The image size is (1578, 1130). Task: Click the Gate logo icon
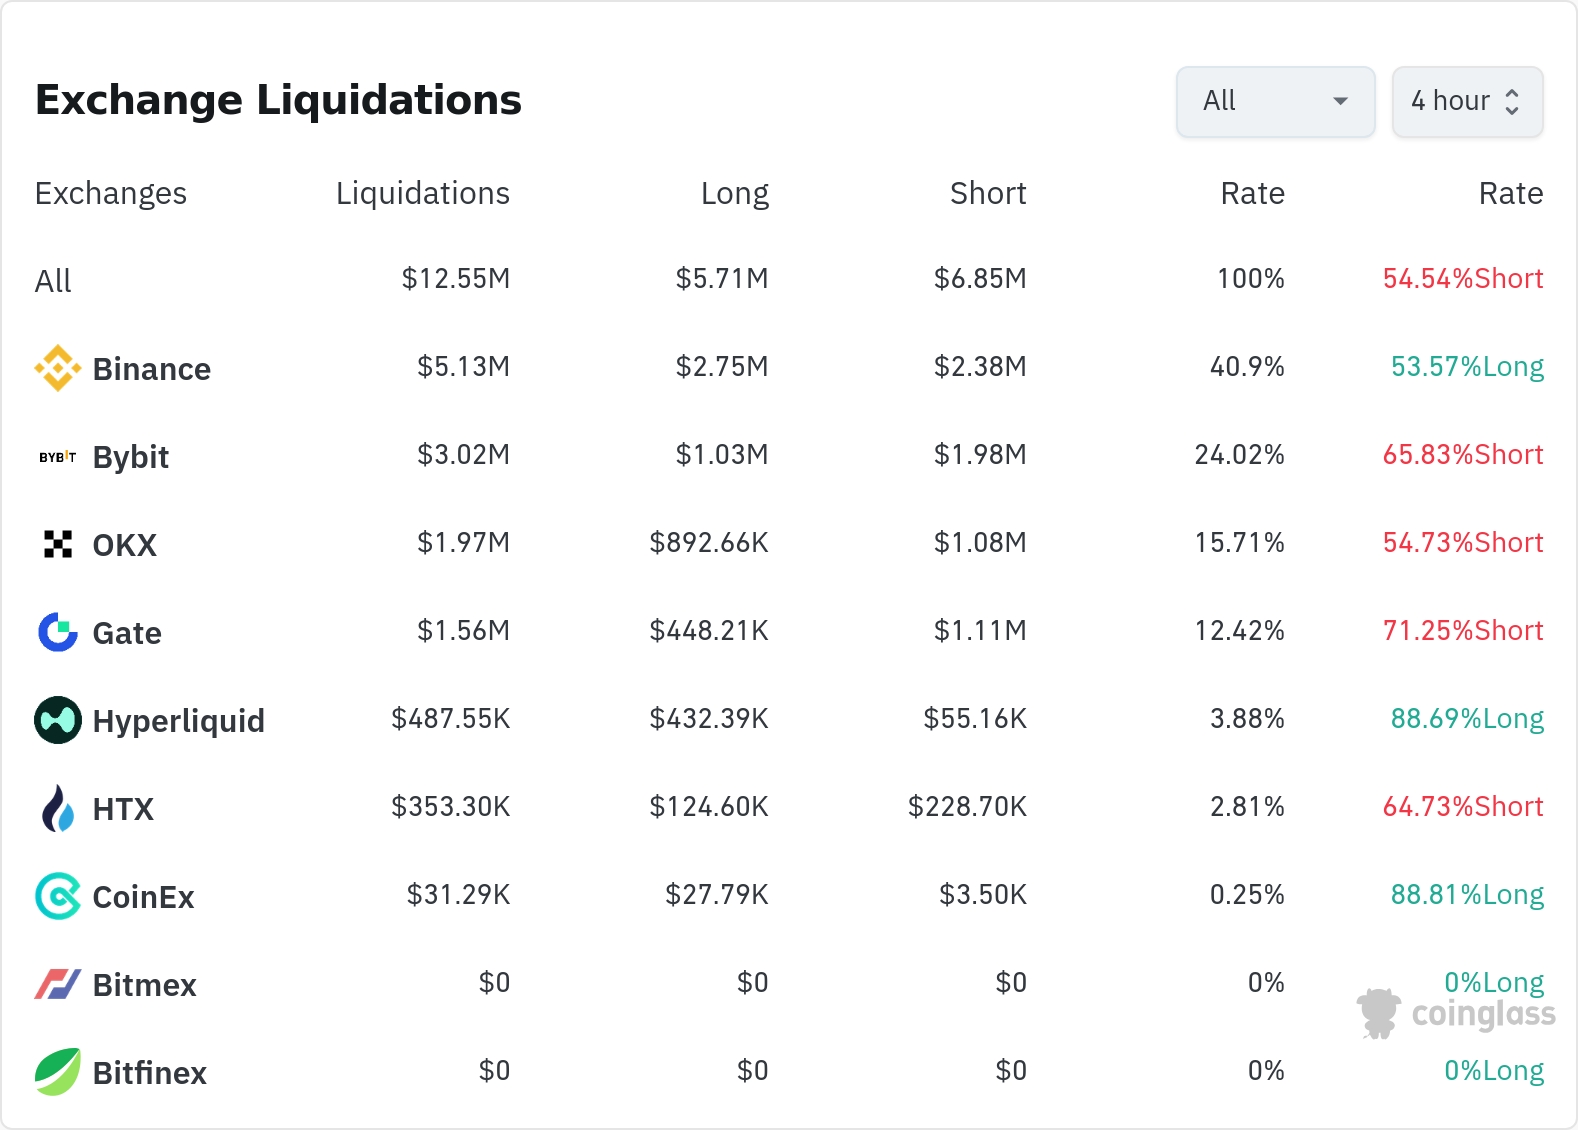[58, 632]
